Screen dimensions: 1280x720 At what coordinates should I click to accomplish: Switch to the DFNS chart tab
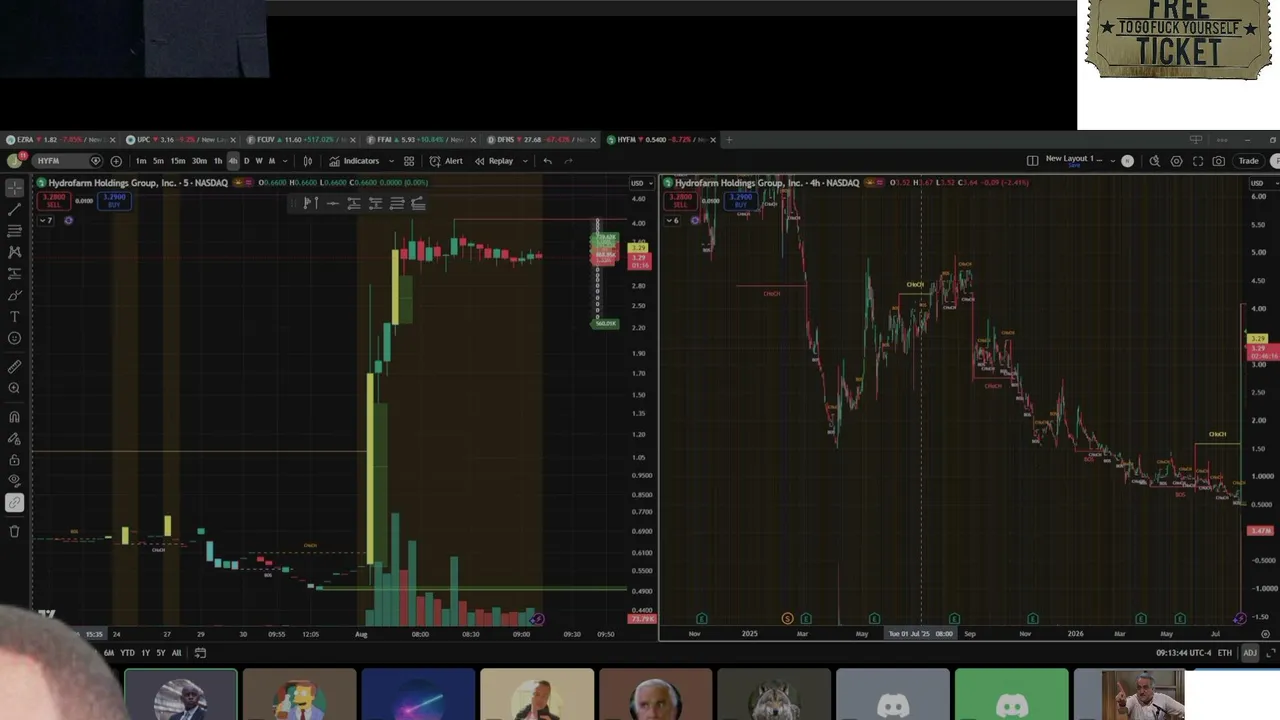pyautogui.click(x=540, y=139)
